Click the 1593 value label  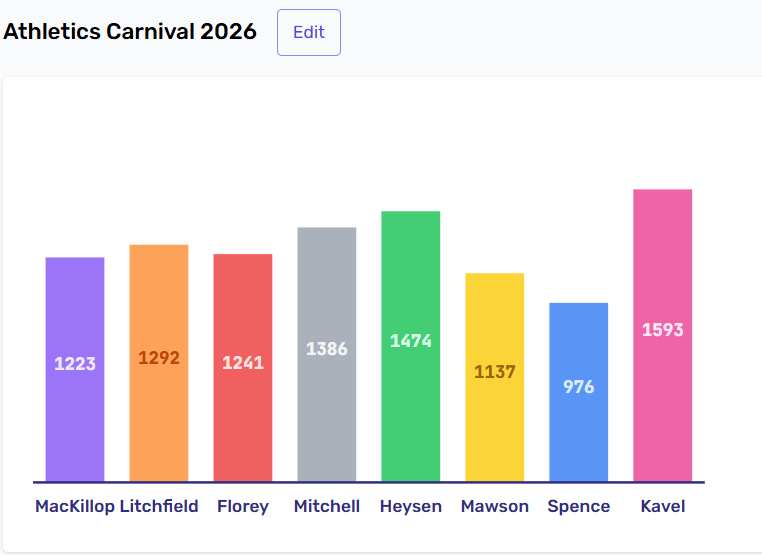(x=663, y=330)
